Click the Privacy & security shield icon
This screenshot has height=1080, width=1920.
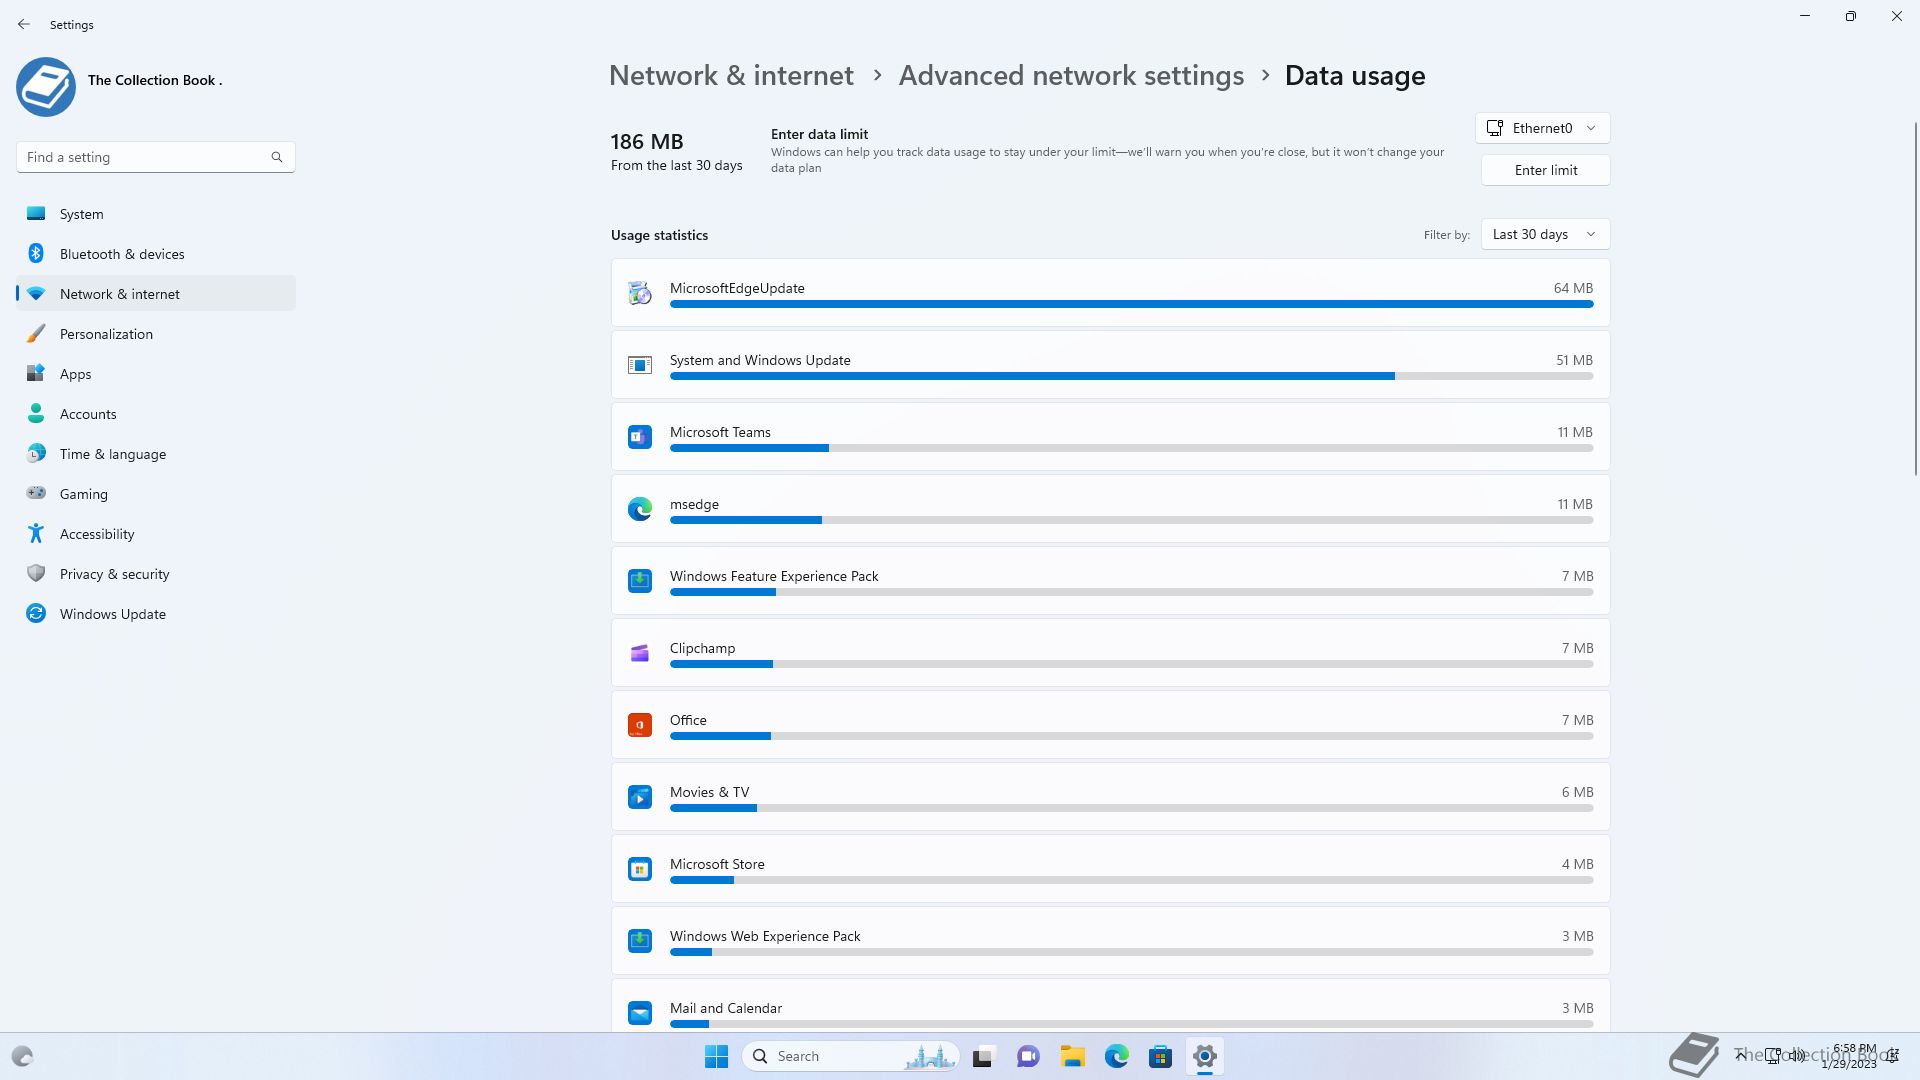[36, 573]
